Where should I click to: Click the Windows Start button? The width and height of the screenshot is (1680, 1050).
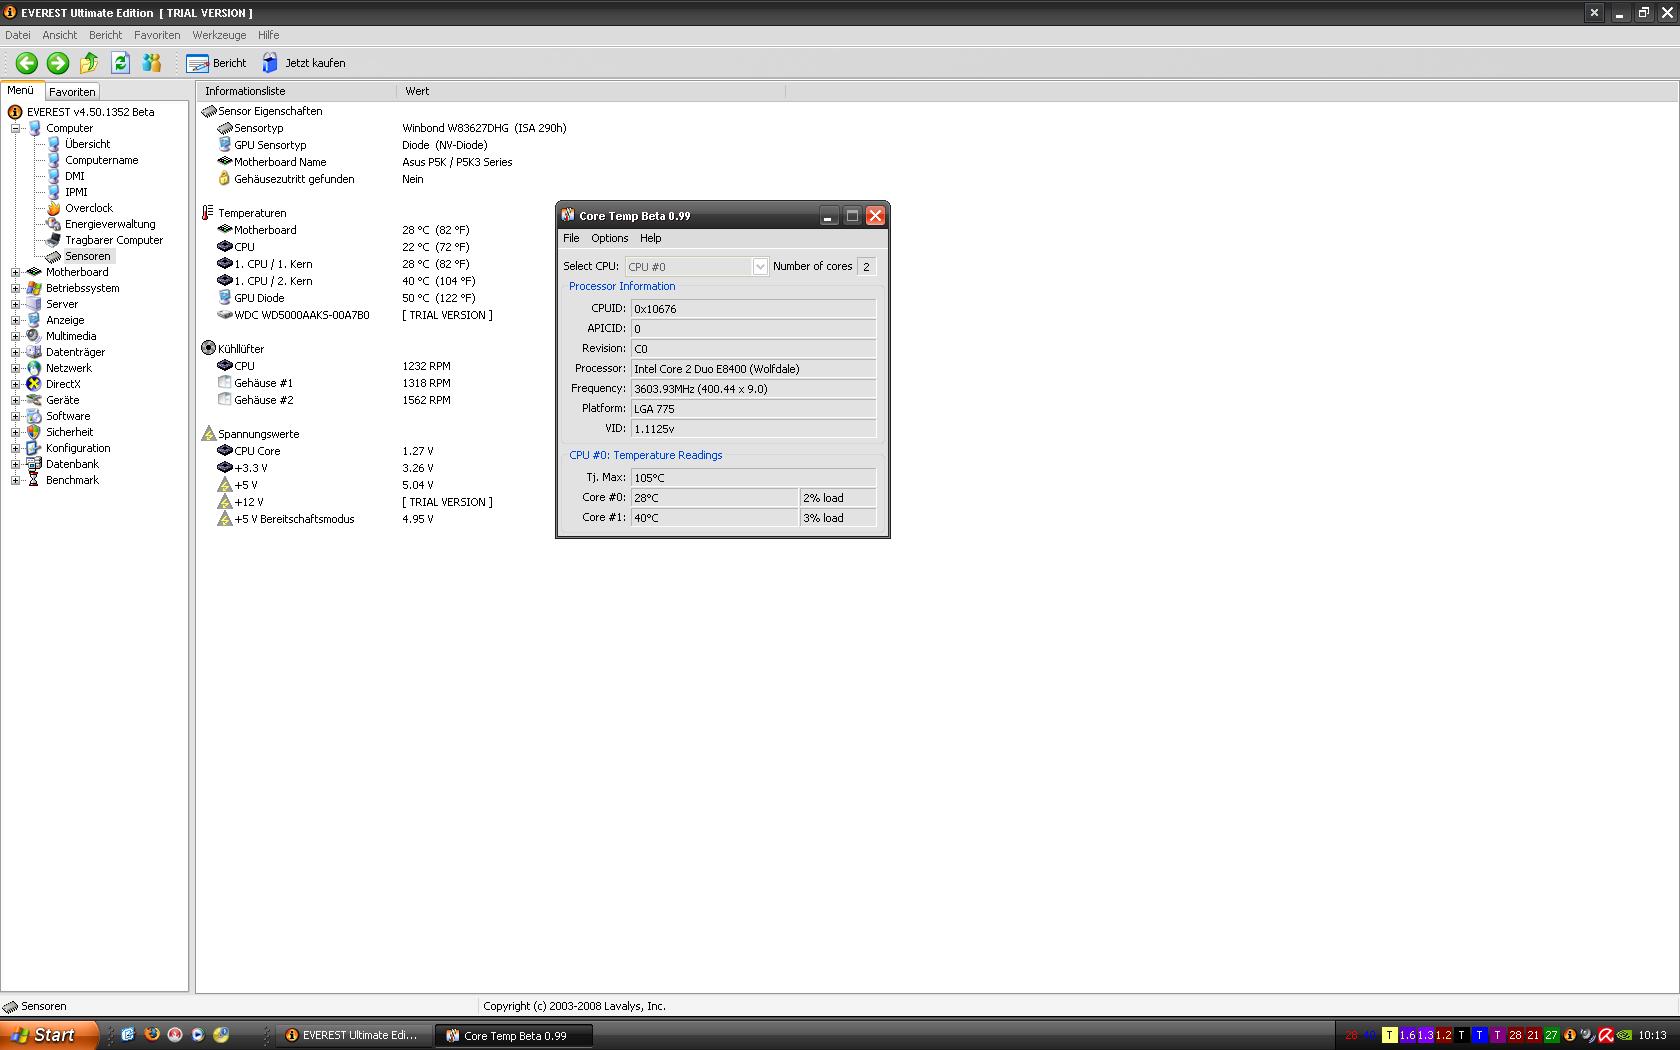(x=49, y=1035)
